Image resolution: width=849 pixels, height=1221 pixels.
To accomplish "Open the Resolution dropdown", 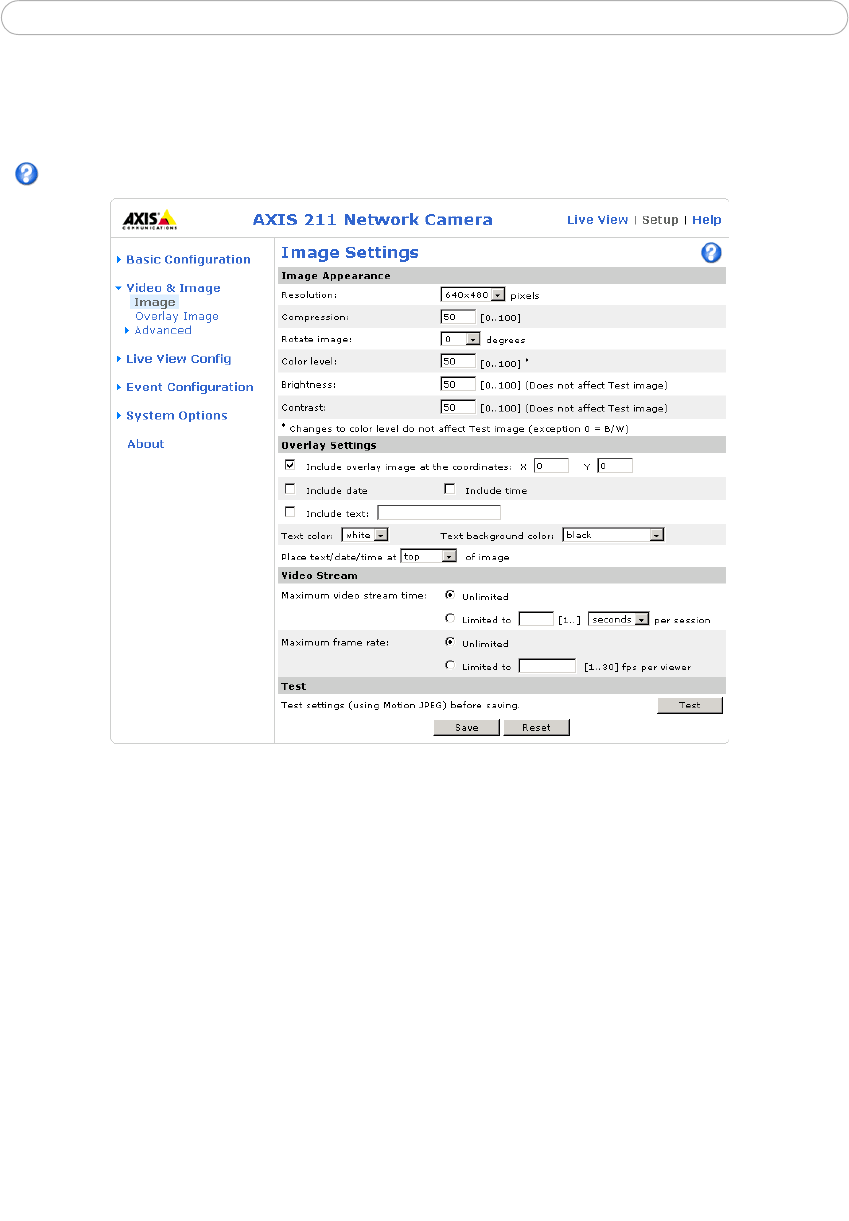I will pos(473,295).
